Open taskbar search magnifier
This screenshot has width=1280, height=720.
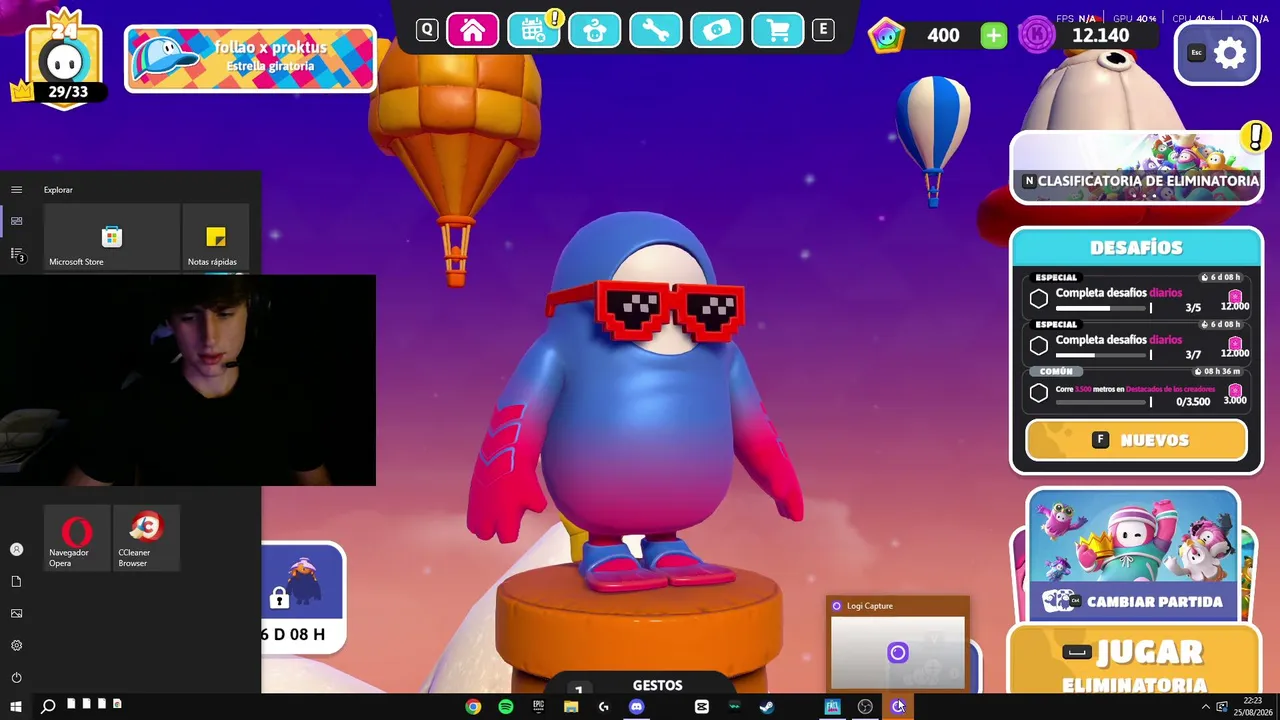48,707
